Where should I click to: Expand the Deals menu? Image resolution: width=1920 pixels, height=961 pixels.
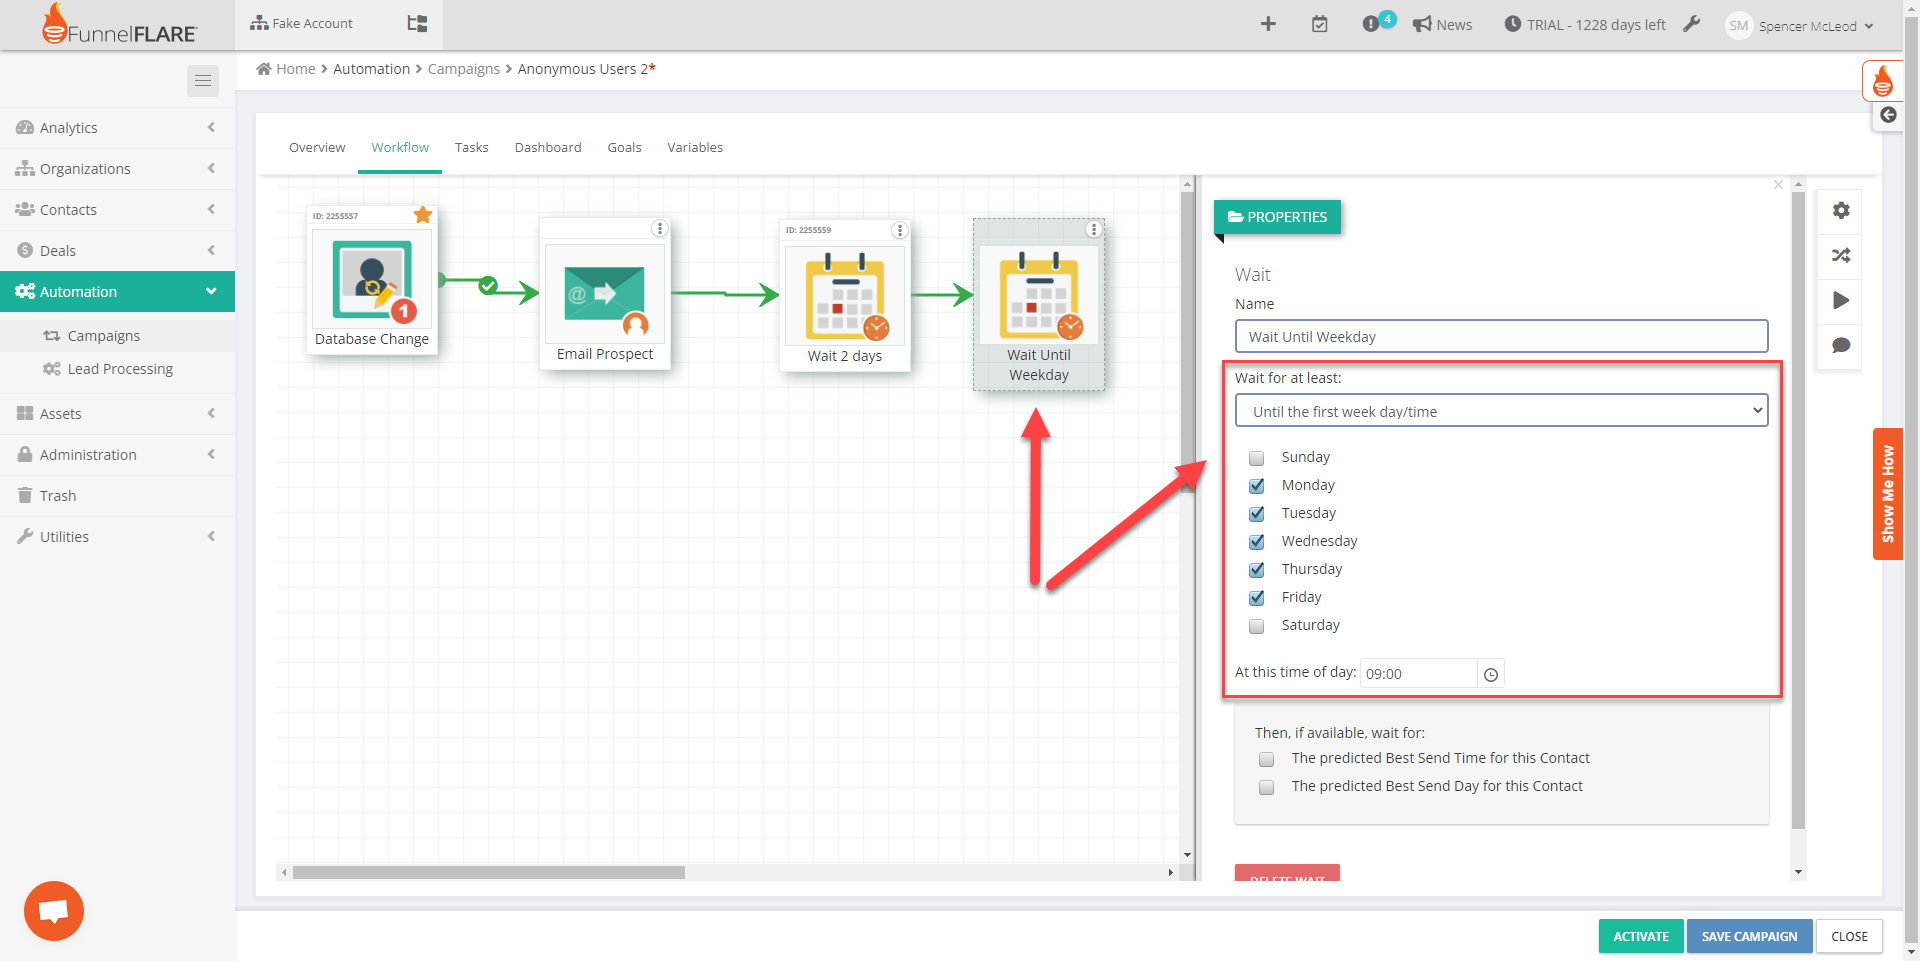[x=117, y=250]
